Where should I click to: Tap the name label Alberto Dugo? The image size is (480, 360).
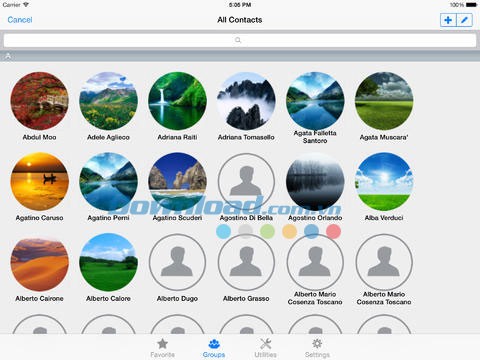tap(177, 298)
